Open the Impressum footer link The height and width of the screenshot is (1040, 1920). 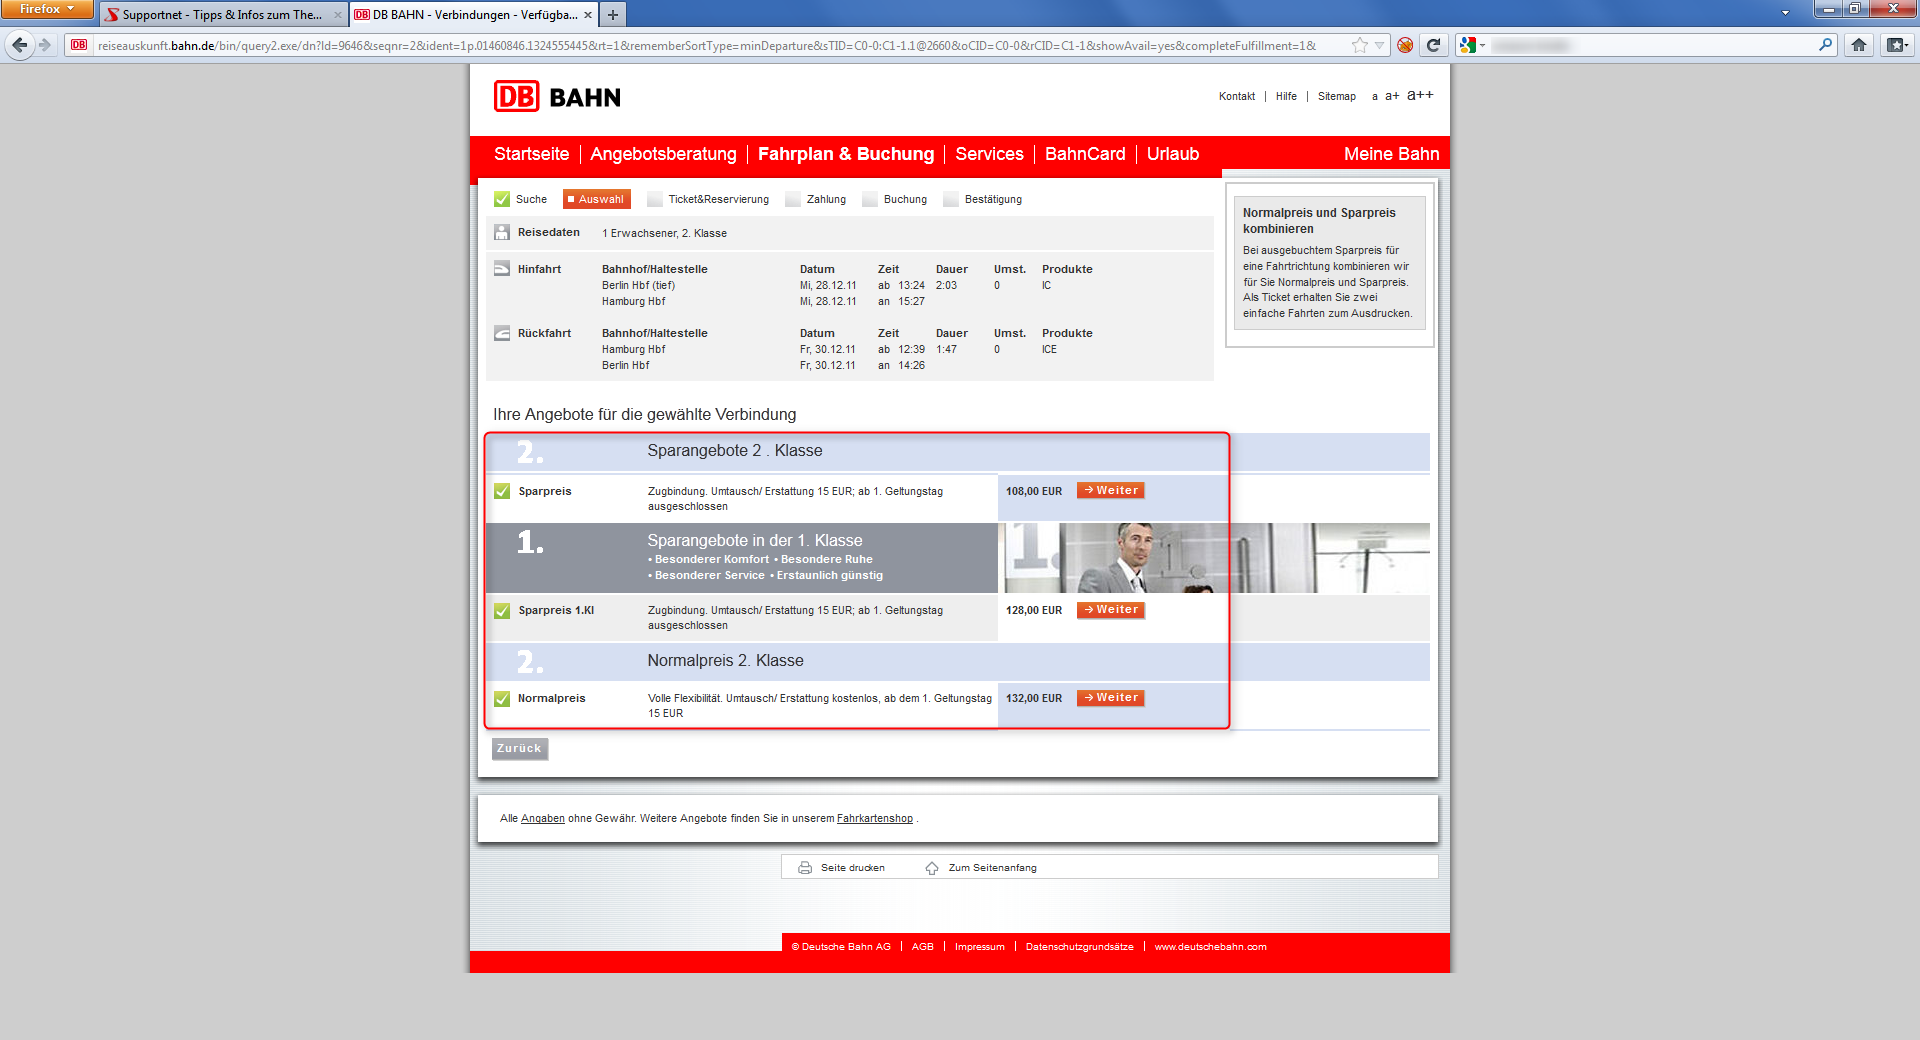tap(980, 947)
